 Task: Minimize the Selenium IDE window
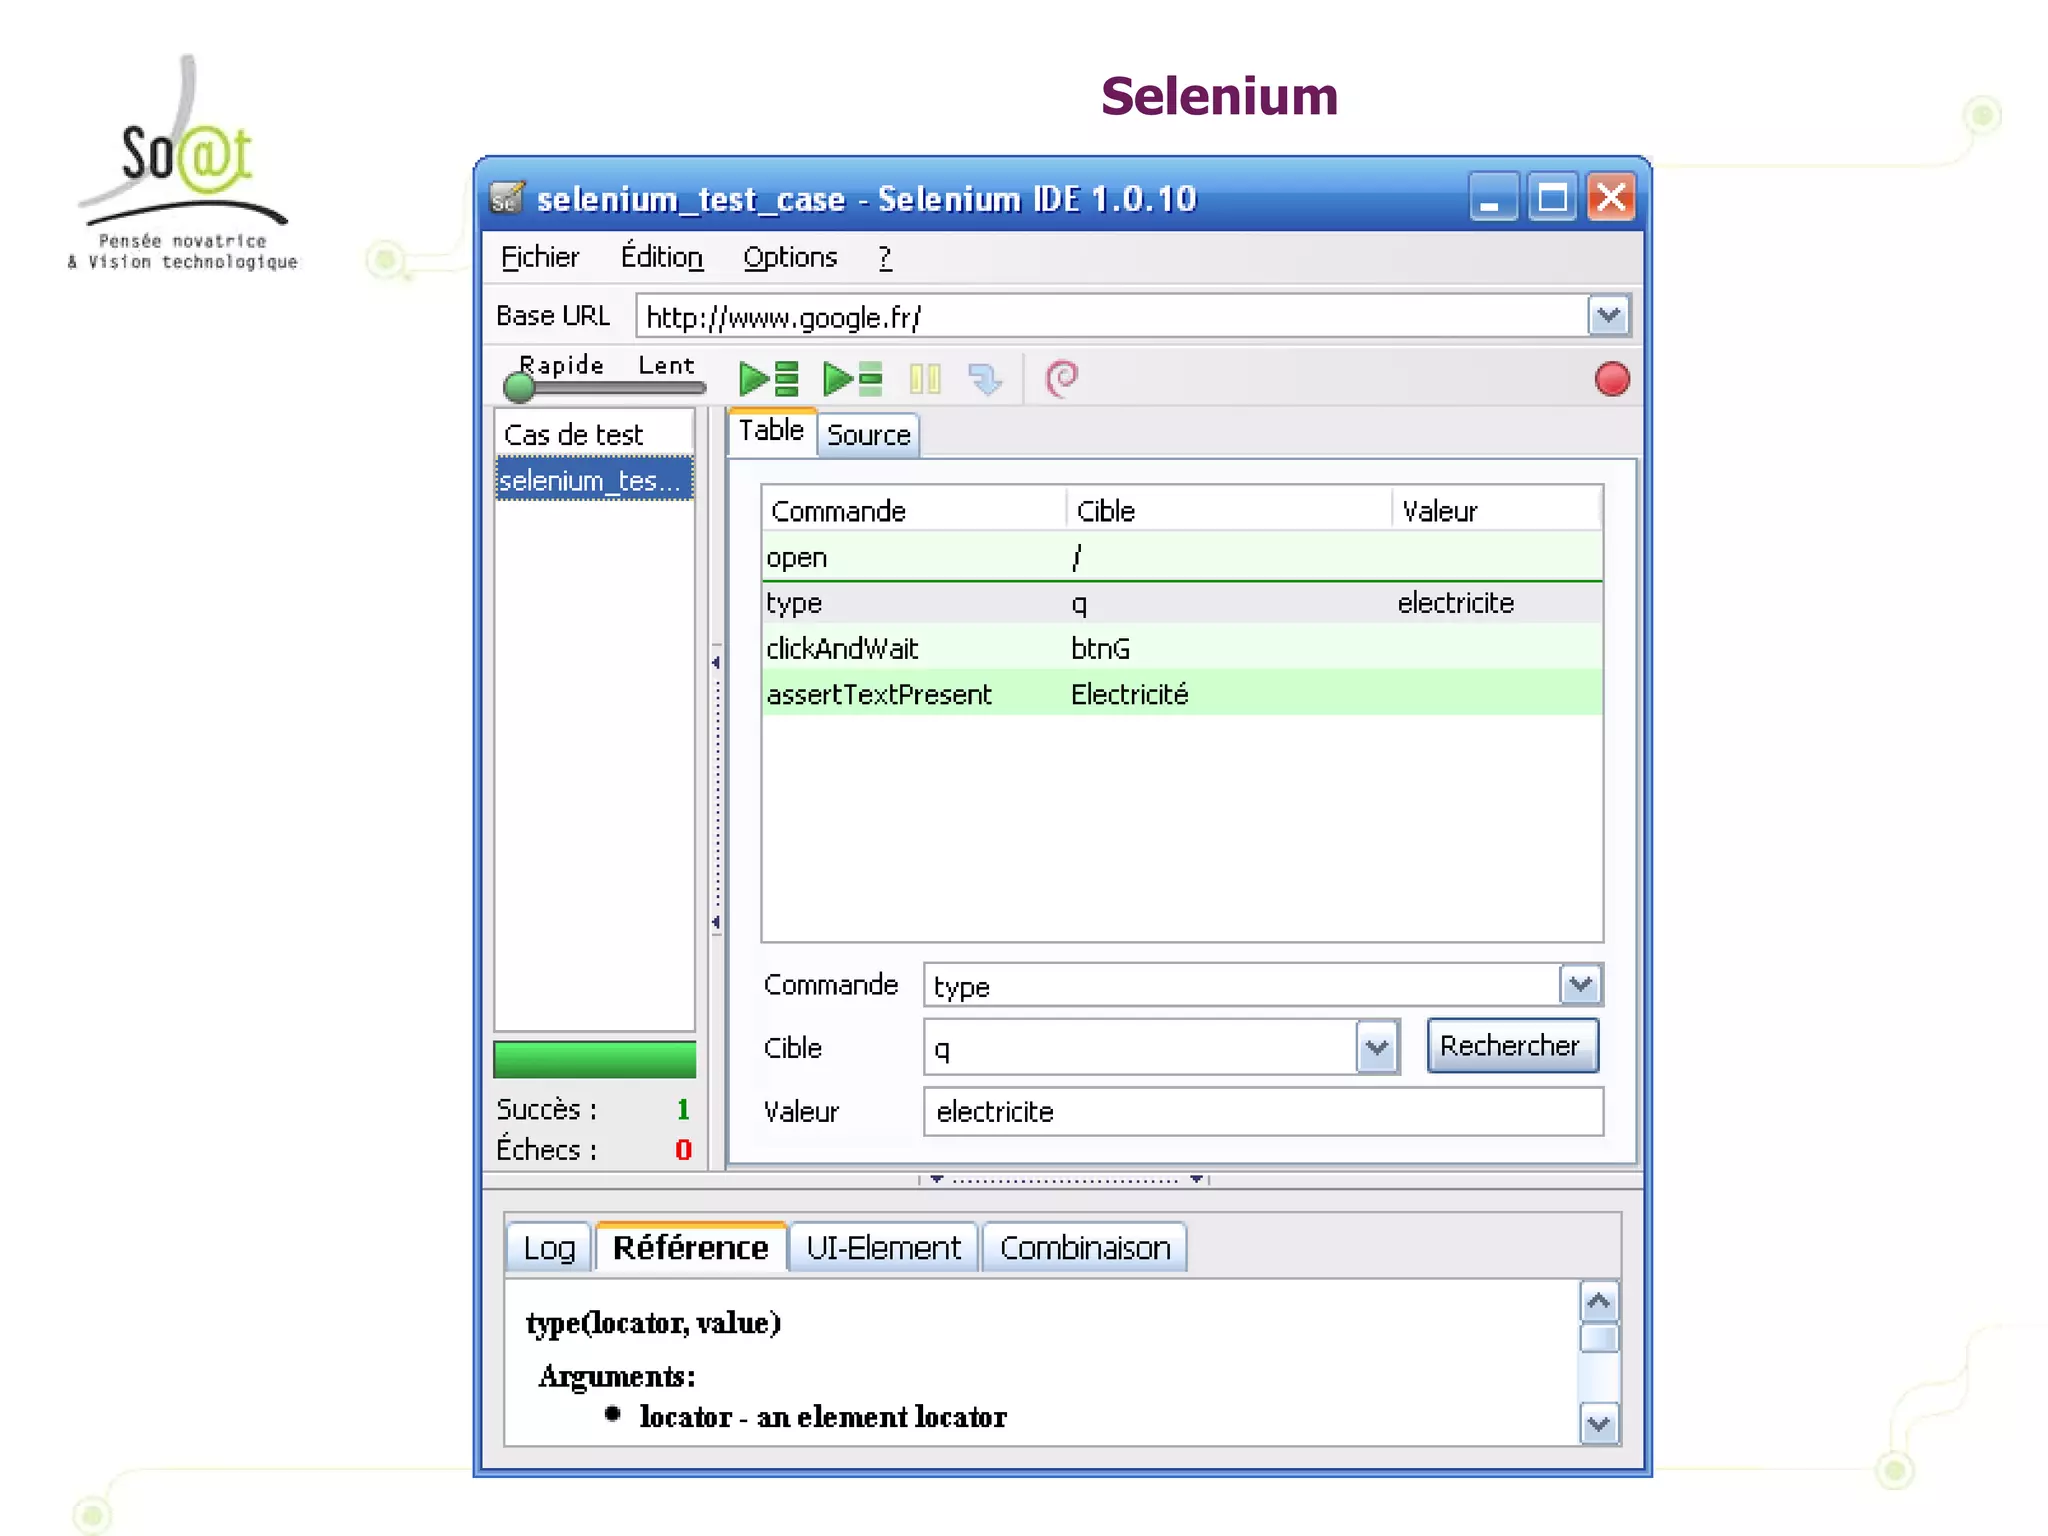[x=1492, y=197]
